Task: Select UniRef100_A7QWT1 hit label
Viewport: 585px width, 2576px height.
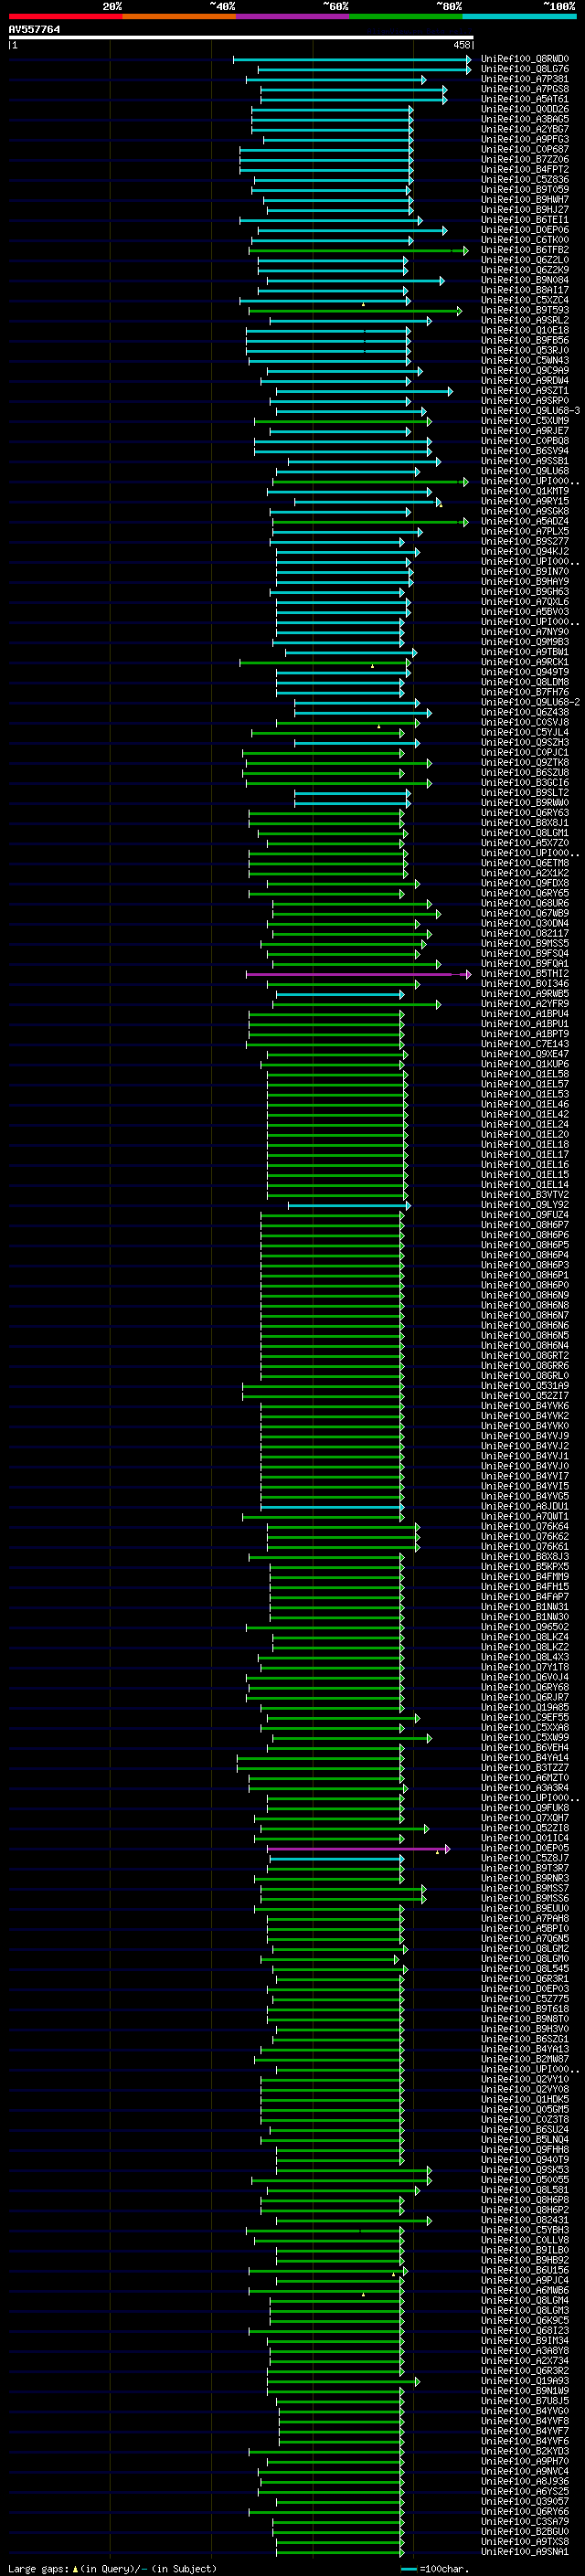Action: tap(525, 1518)
